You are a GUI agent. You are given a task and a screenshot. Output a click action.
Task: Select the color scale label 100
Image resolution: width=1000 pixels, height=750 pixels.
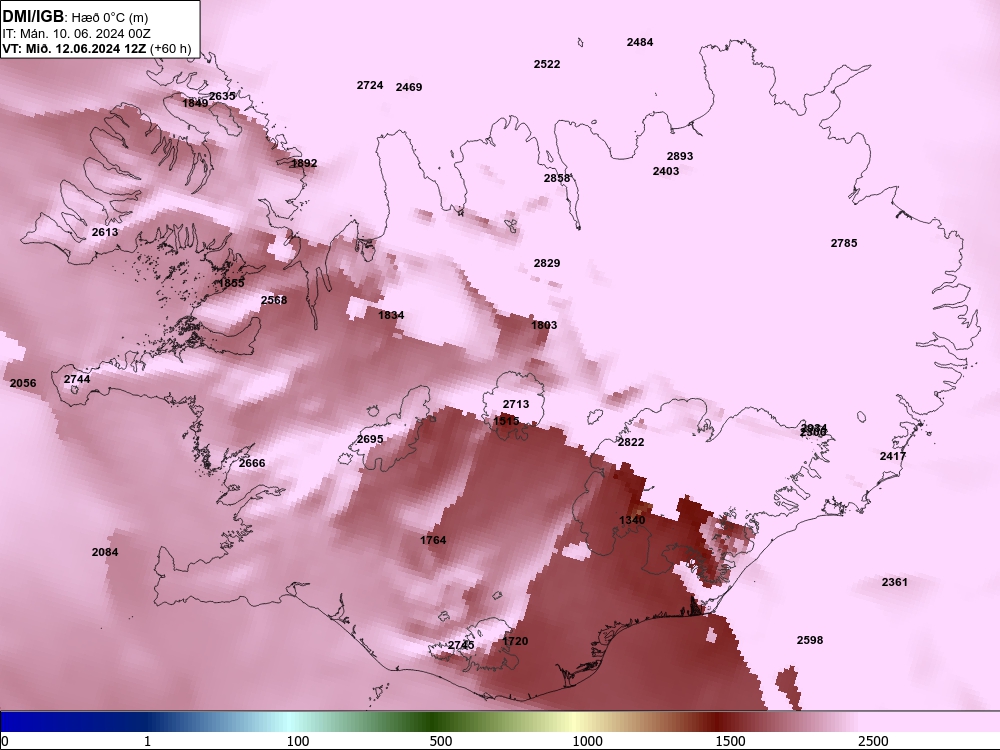tap(298, 742)
